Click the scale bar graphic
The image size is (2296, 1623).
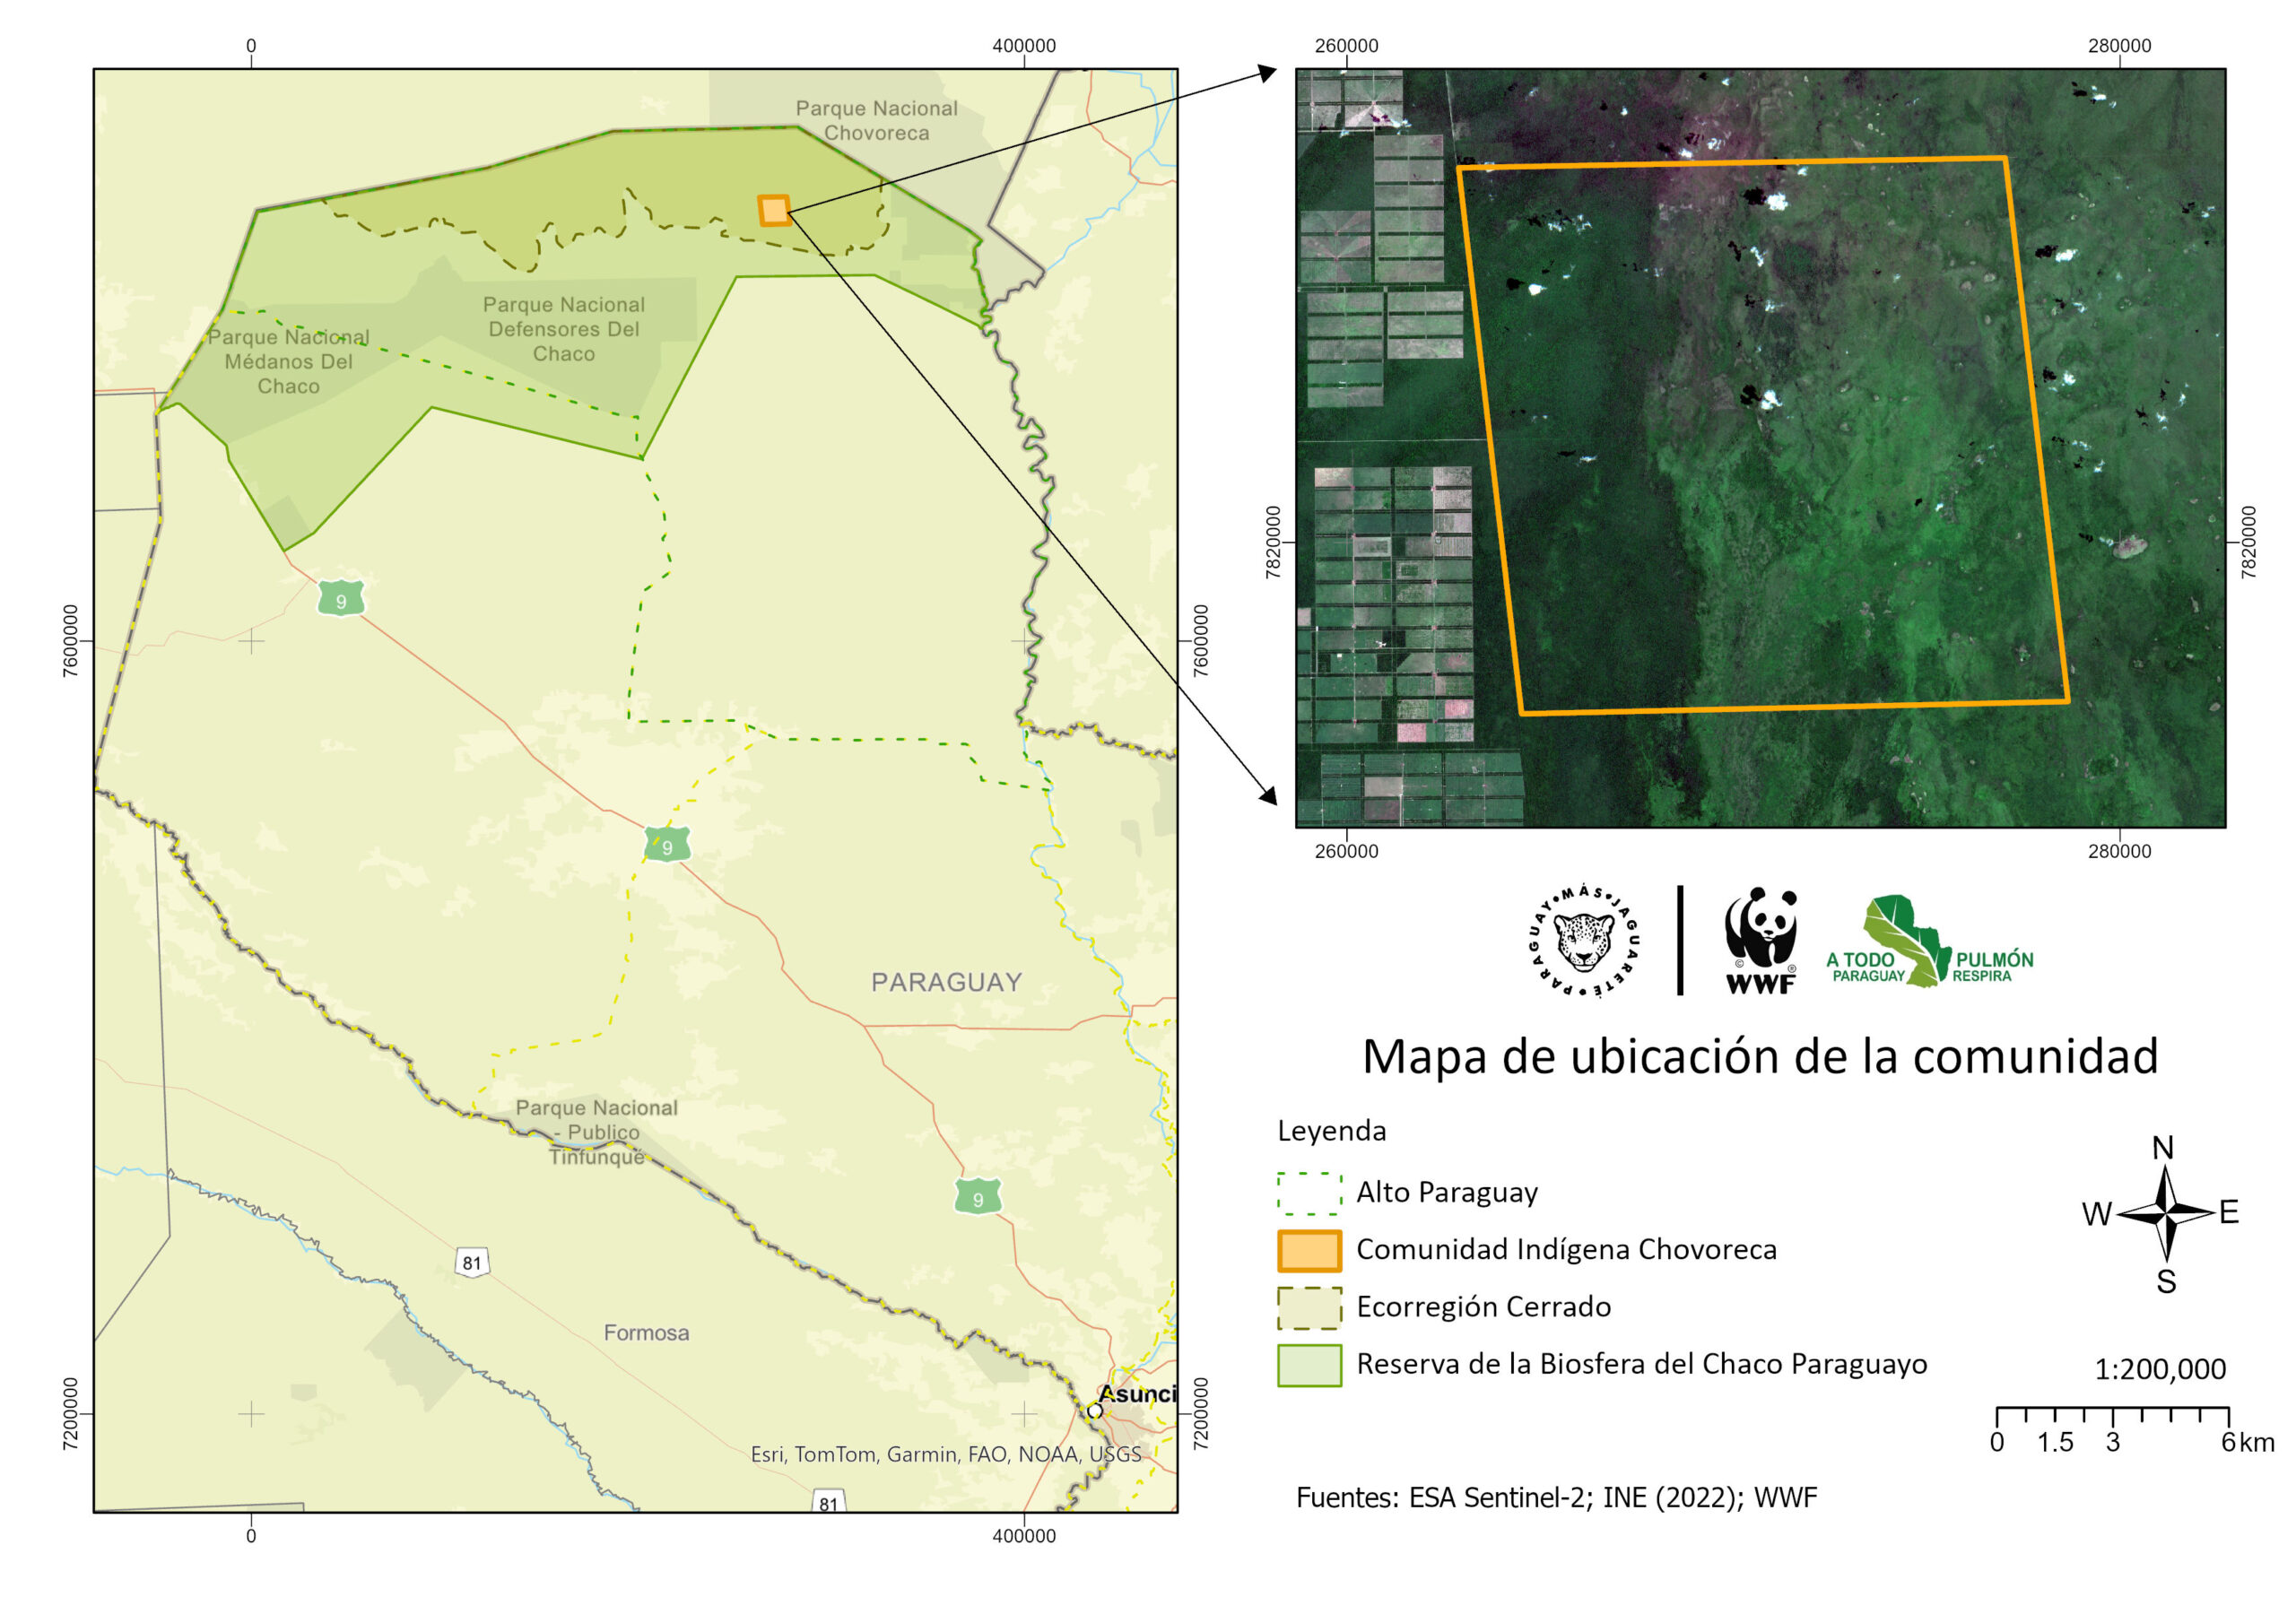(x=2112, y=1414)
